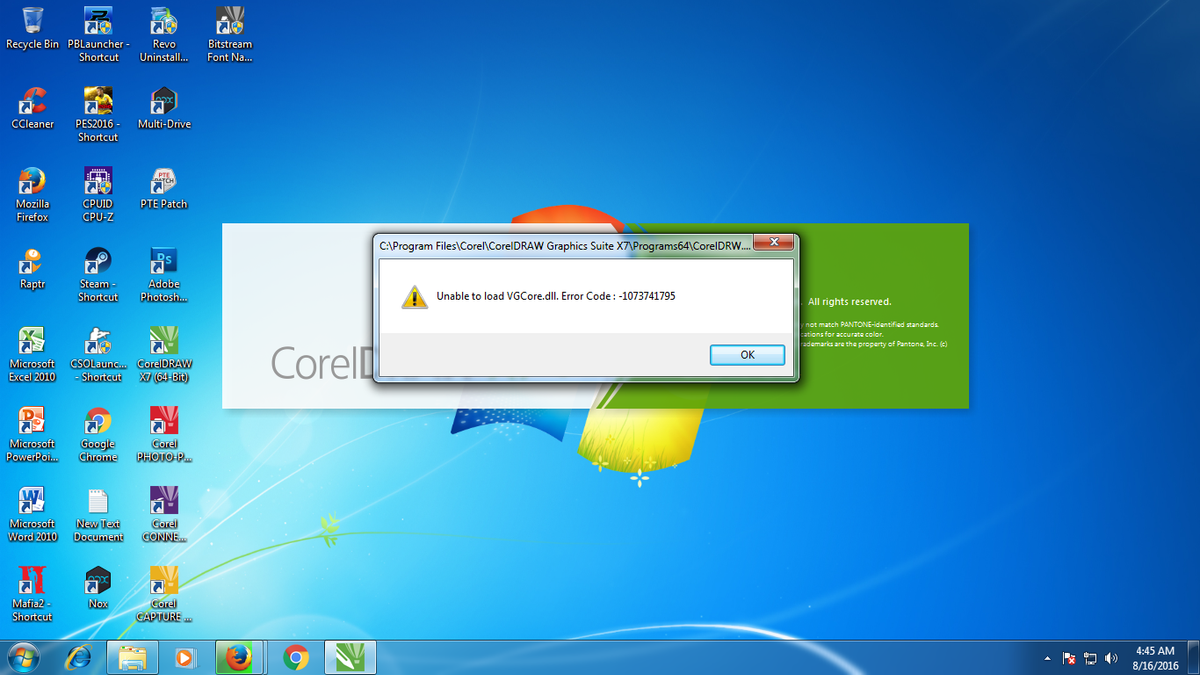Switch to Firefox on the taskbar

(238, 657)
